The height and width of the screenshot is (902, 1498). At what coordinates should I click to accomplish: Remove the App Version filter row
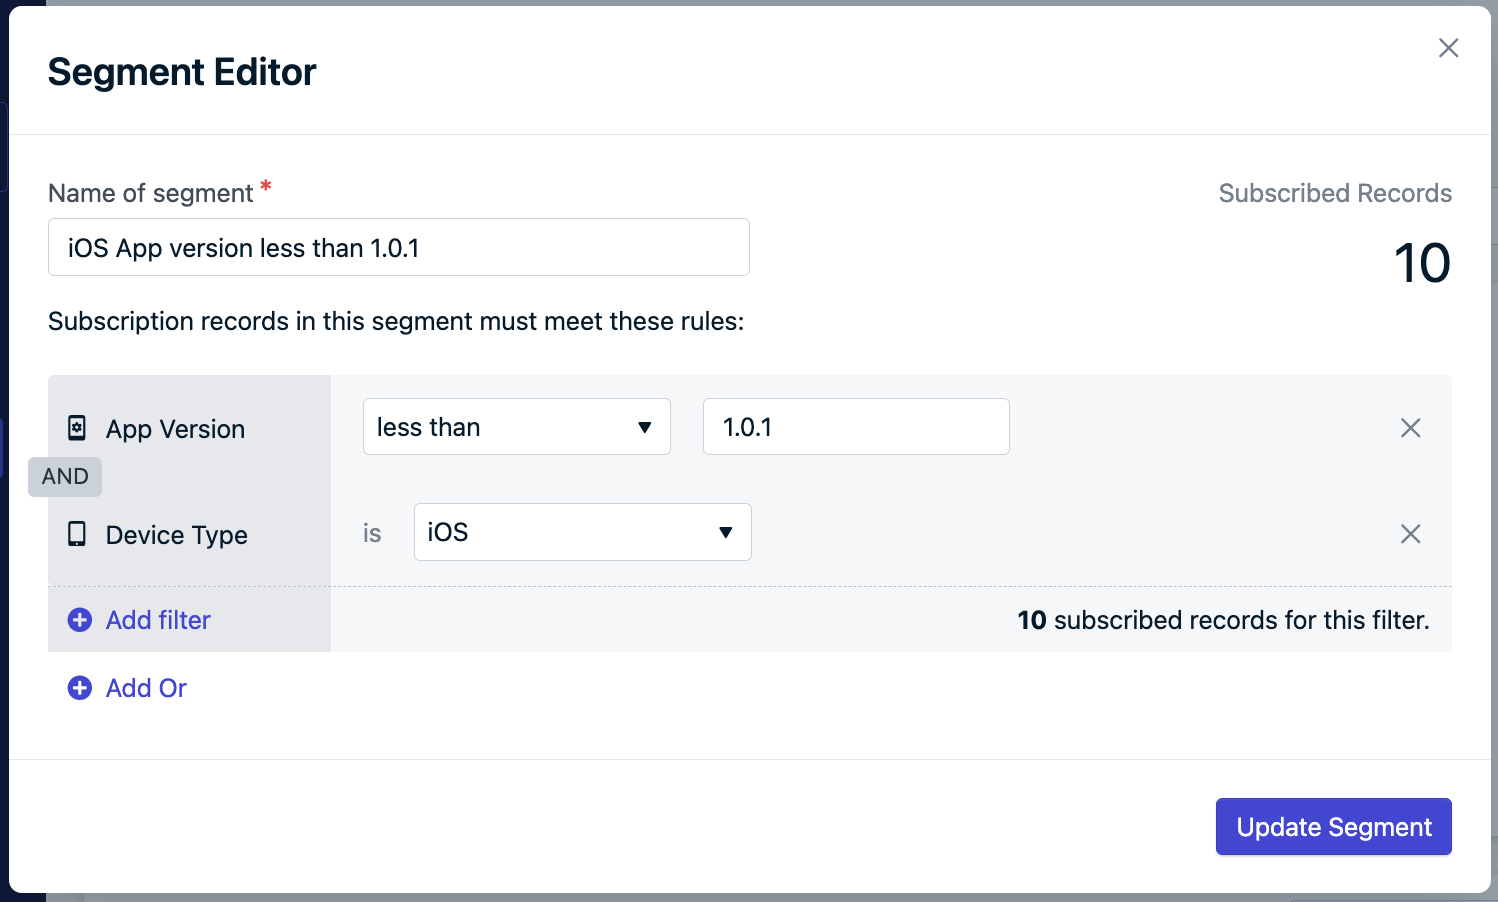click(1410, 428)
